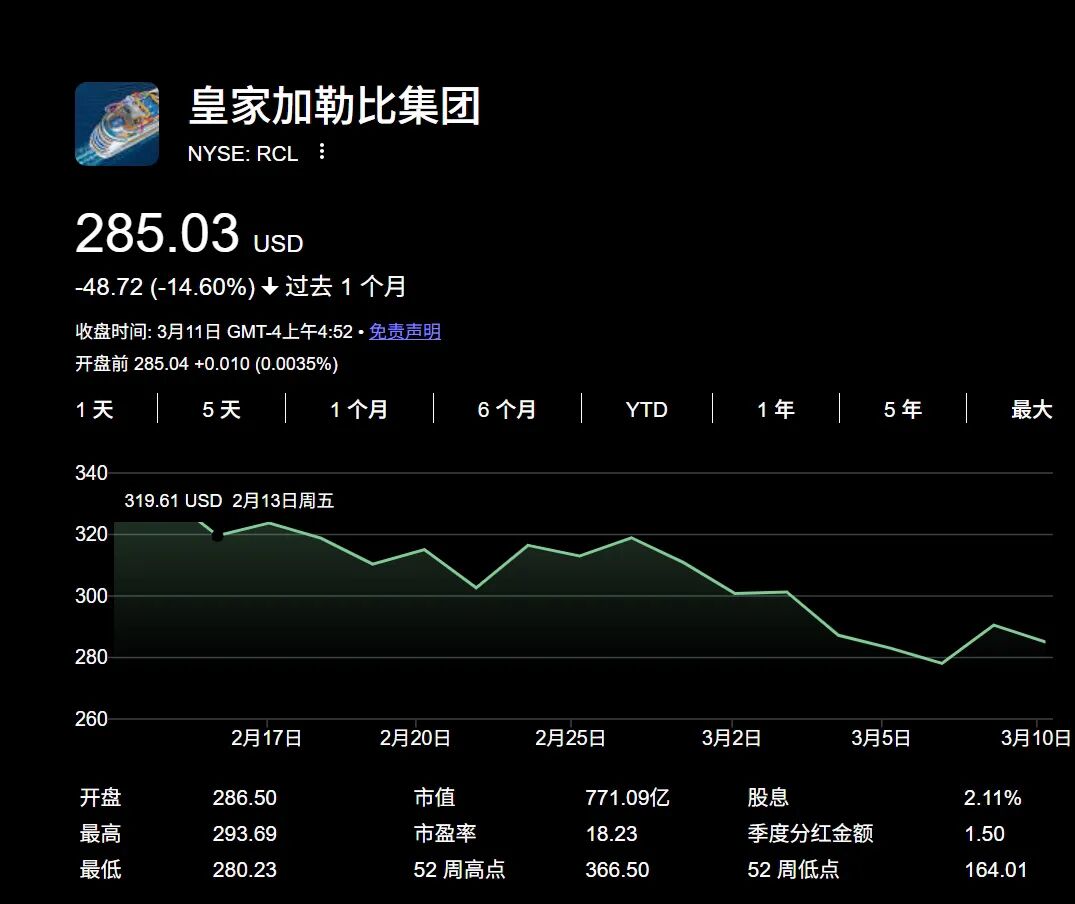This screenshot has height=904, width=1075.
Task: Click the 2月17日 x-axis label
Action: point(267,738)
